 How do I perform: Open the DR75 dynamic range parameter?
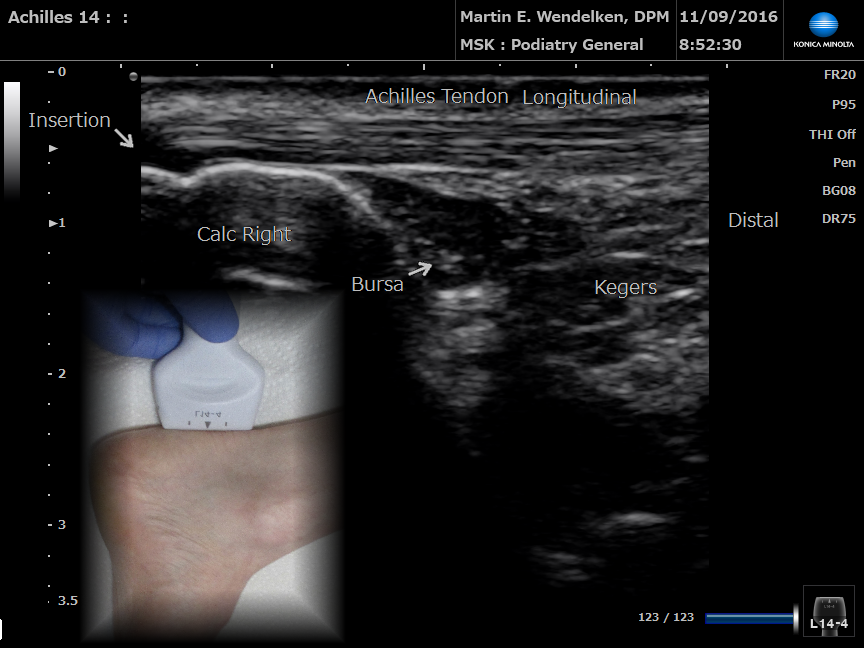tap(838, 219)
